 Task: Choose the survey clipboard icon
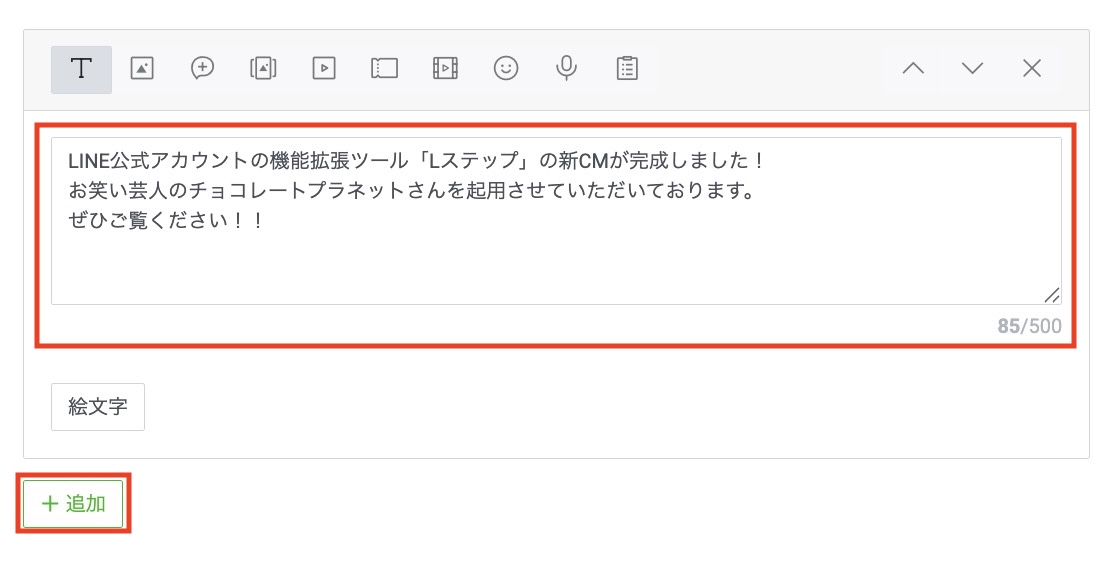point(627,69)
